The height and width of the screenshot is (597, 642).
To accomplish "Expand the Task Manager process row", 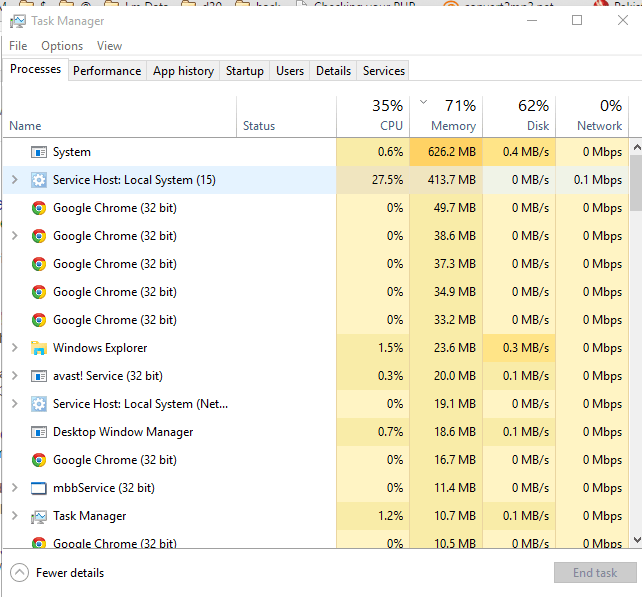I will 15,516.
